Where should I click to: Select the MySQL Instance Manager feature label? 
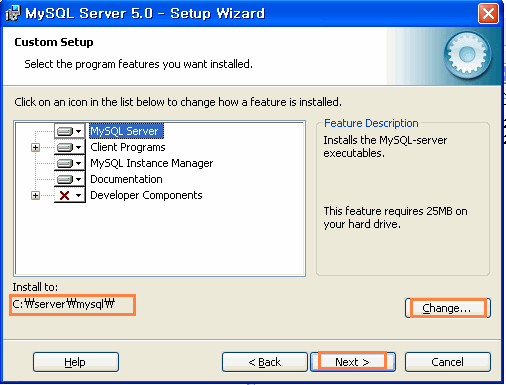pyautogui.click(x=152, y=163)
